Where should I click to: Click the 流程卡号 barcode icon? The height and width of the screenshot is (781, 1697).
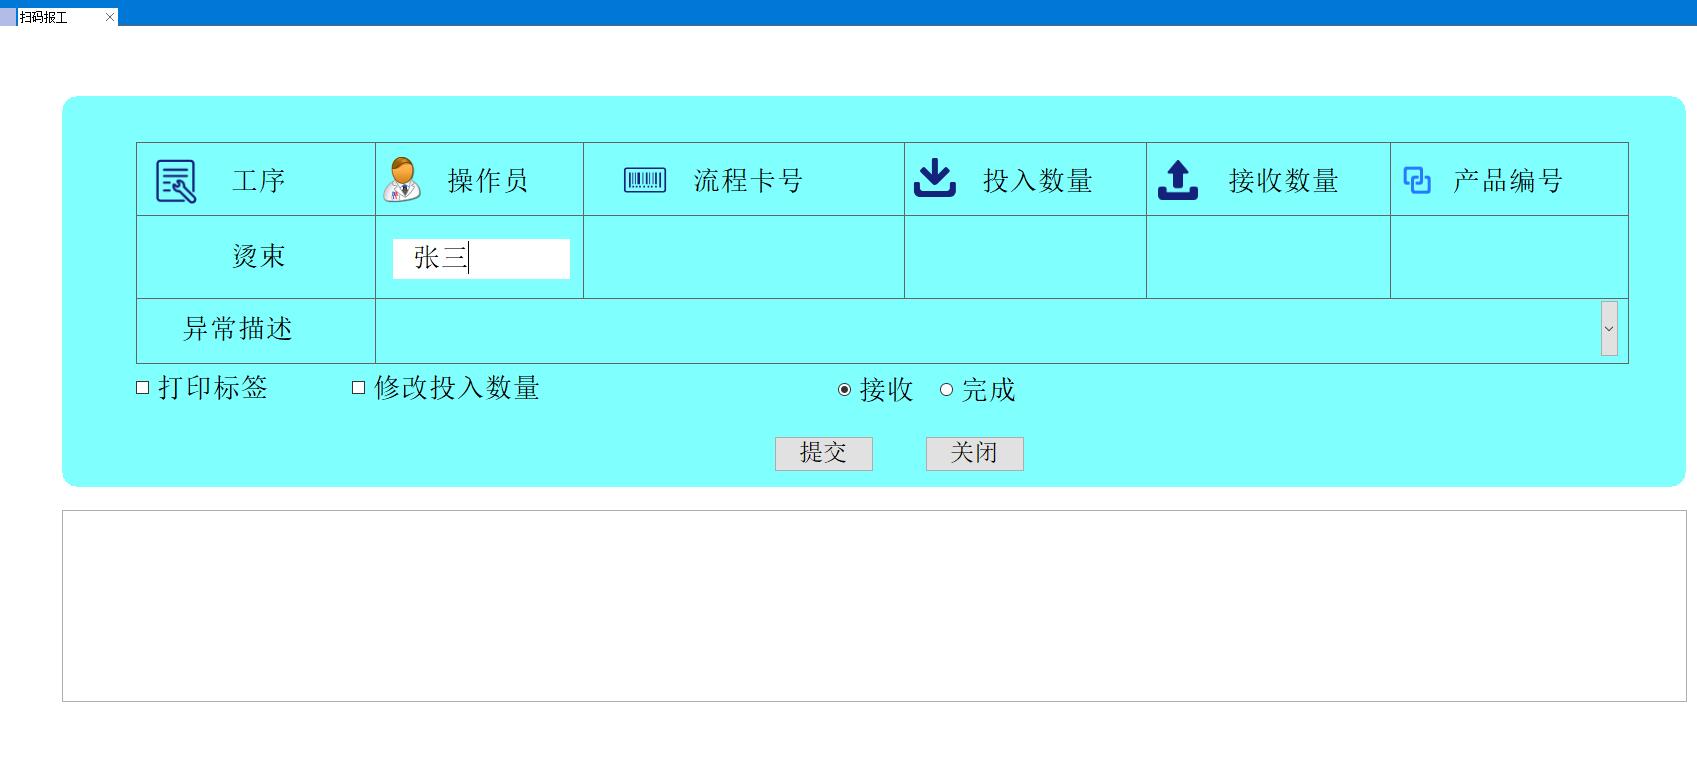(x=645, y=180)
